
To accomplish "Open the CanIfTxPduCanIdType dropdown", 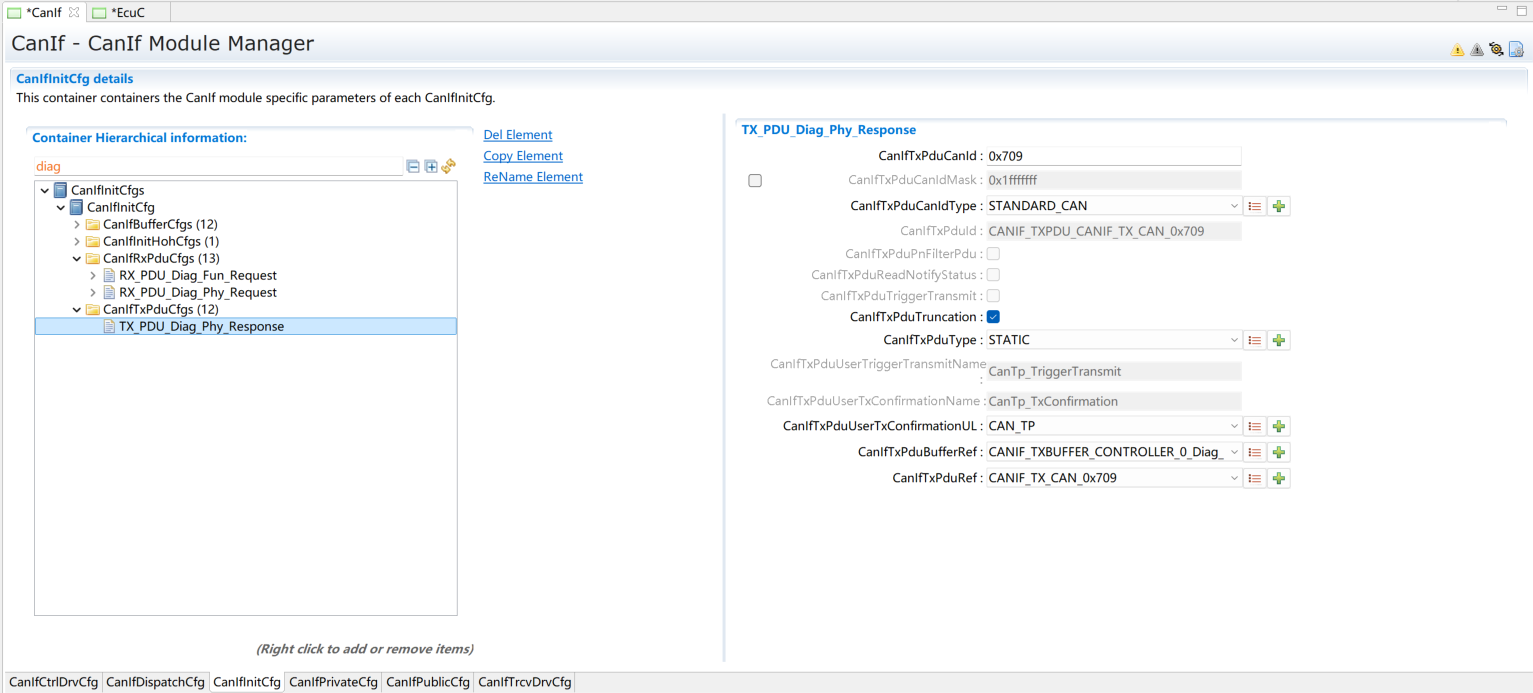I will pyautogui.click(x=1113, y=206).
